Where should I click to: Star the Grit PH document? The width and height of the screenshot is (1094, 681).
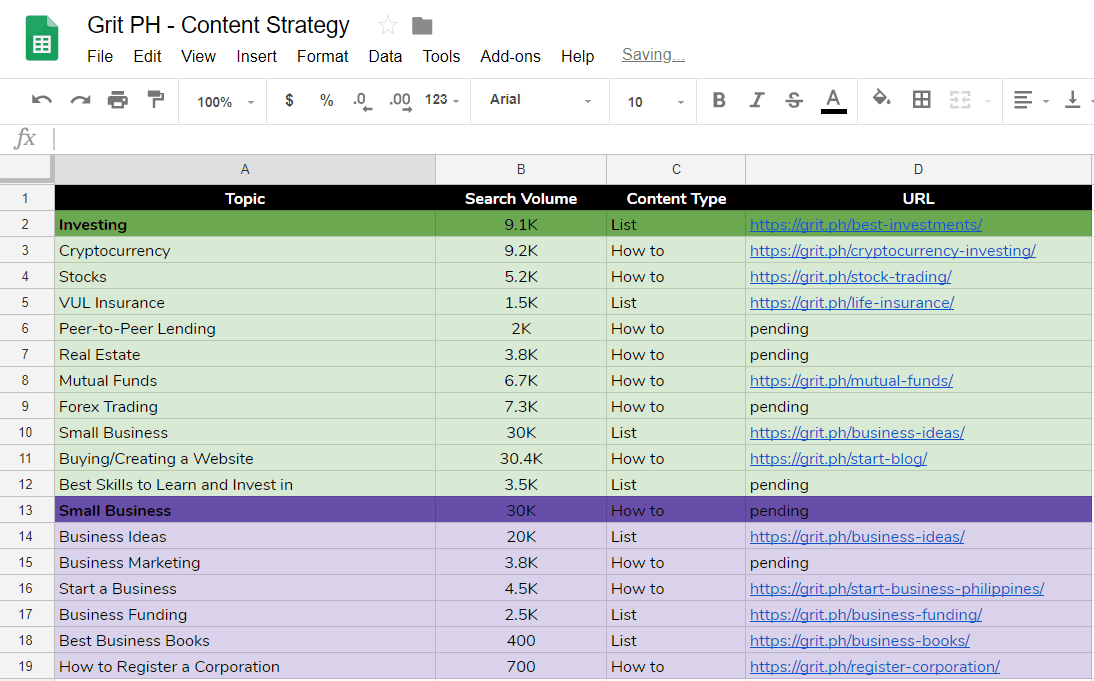387,26
